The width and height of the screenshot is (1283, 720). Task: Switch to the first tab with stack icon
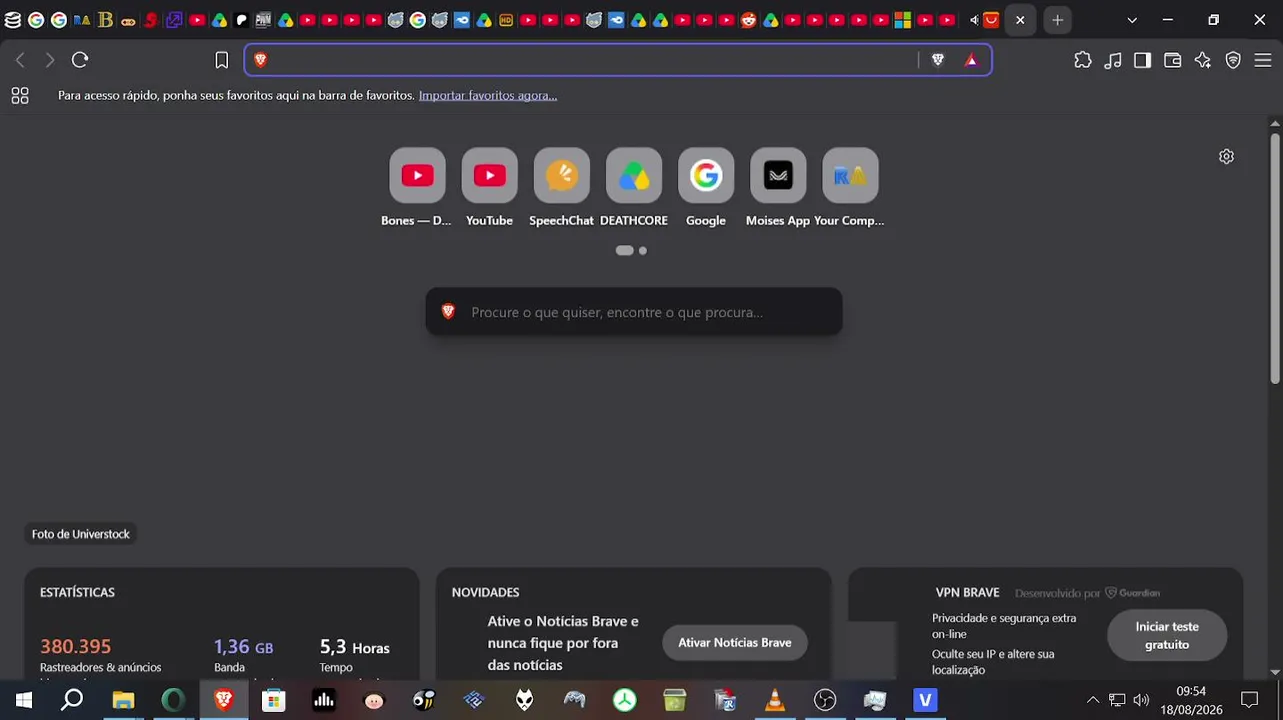point(13,20)
